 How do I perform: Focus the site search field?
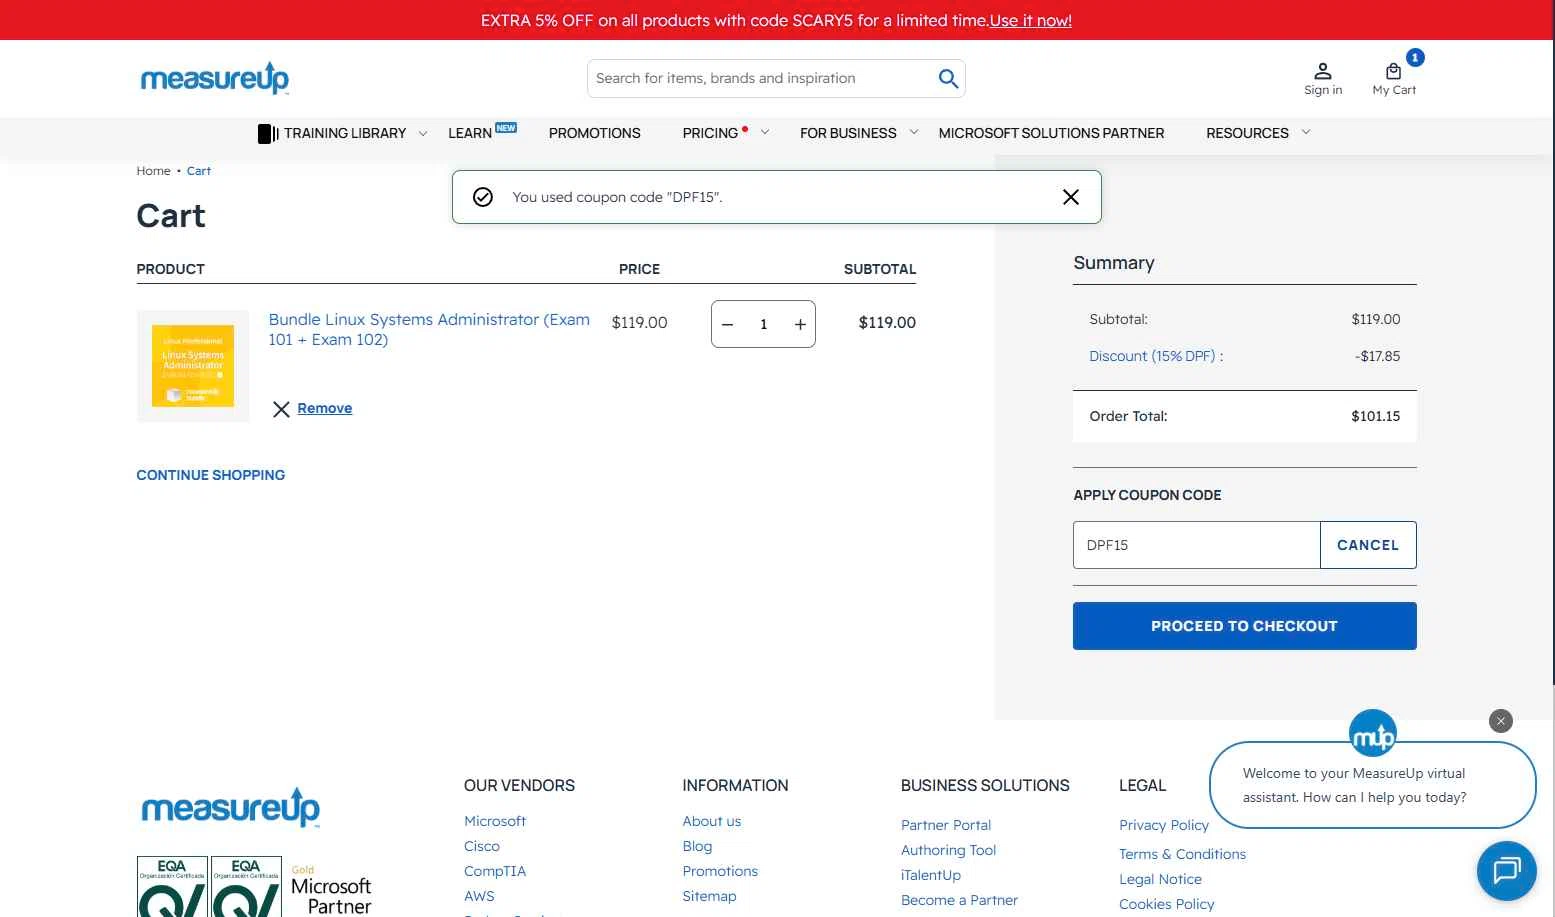coord(760,78)
